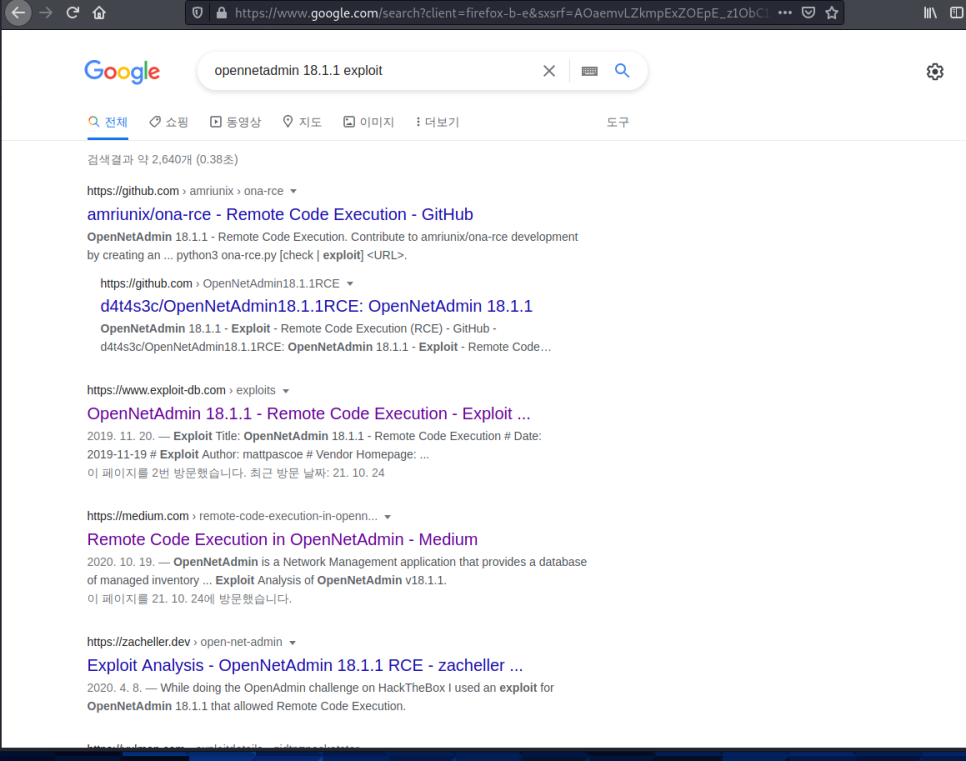Open Google settings gear icon
Image resolution: width=966 pixels, height=761 pixels.
(x=935, y=71)
